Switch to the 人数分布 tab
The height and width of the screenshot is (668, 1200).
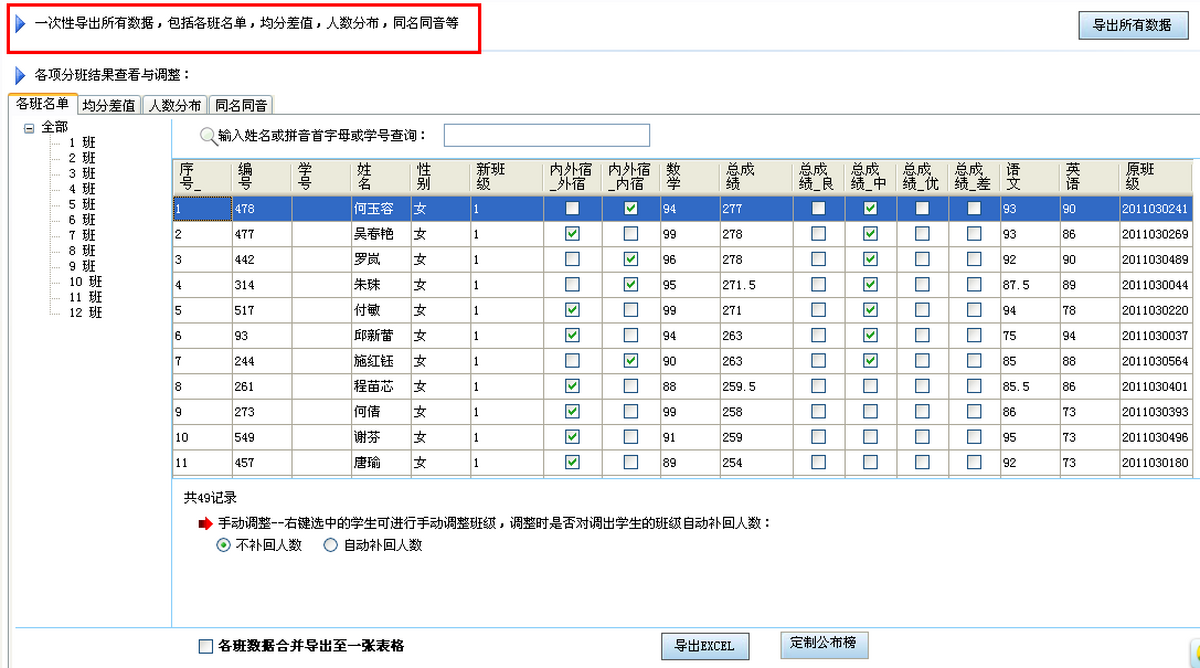click(175, 105)
